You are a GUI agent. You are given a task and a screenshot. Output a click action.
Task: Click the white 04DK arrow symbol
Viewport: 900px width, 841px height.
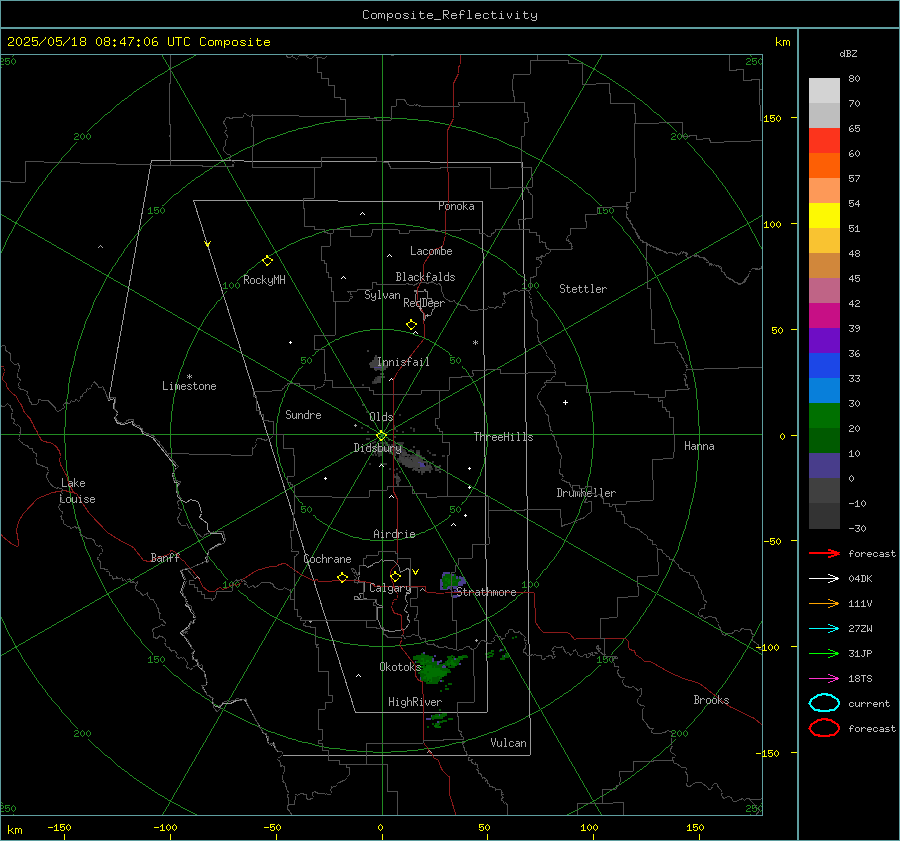point(824,578)
